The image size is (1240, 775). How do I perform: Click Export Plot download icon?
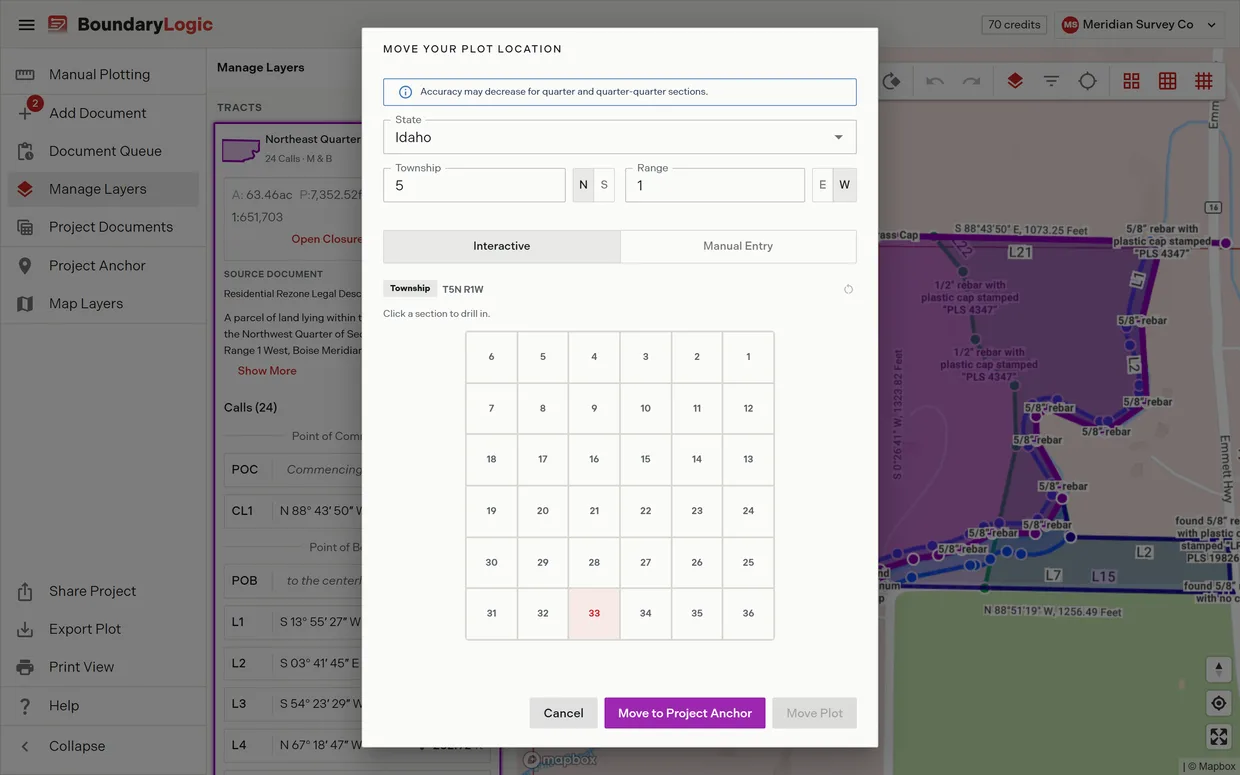point(25,629)
